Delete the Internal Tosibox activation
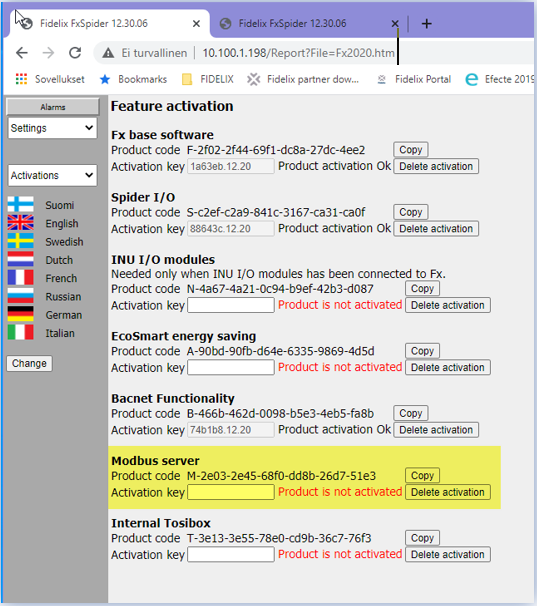Viewport: 537px width, 606px height. (448, 555)
